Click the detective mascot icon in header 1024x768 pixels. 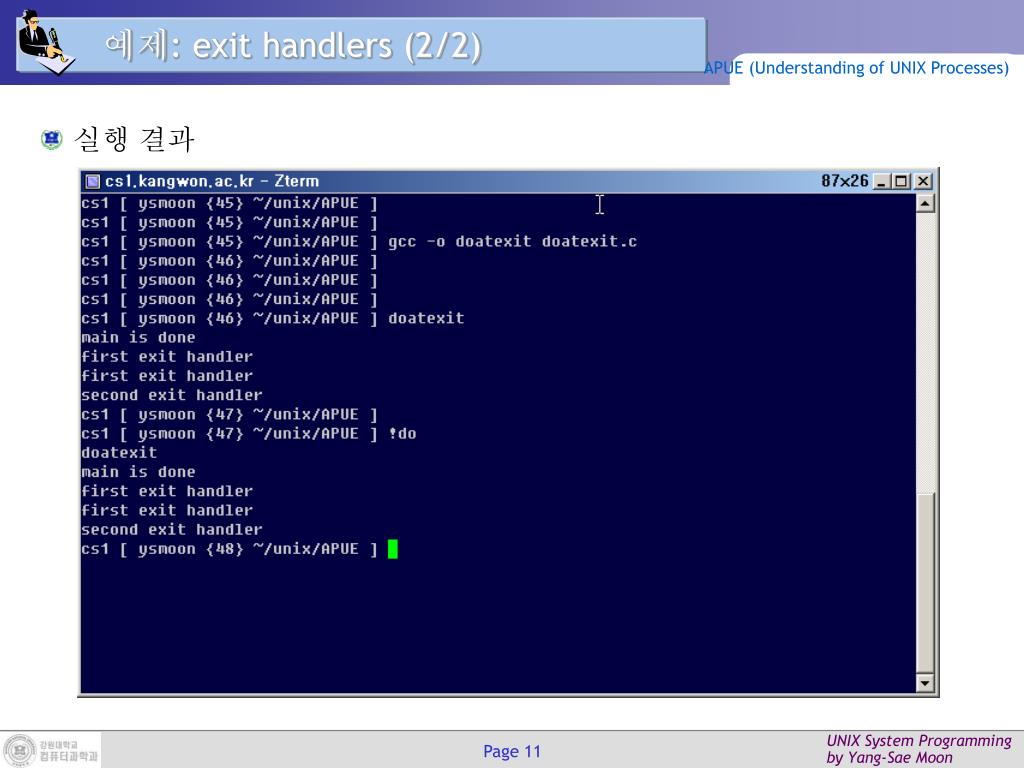point(46,42)
